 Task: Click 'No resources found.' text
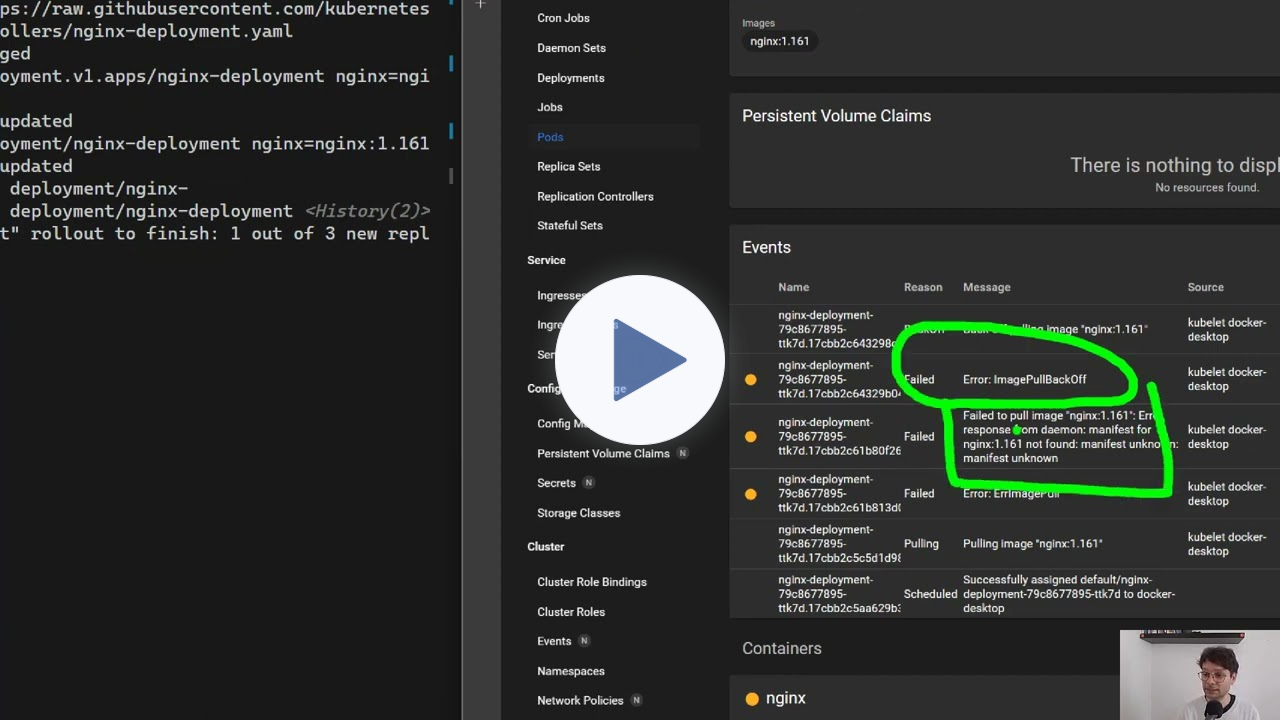(x=1207, y=188)
